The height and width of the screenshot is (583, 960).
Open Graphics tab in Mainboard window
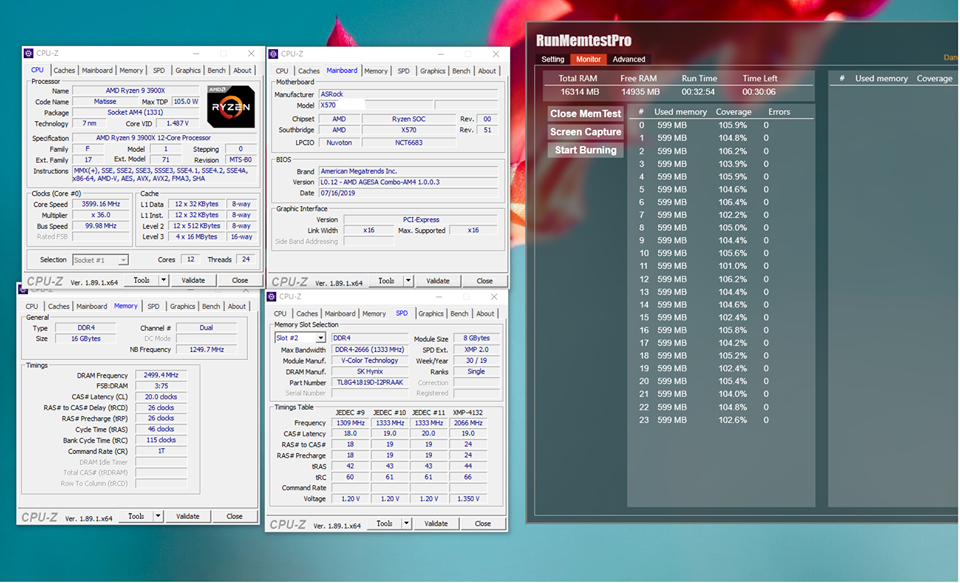click(432, 71)
